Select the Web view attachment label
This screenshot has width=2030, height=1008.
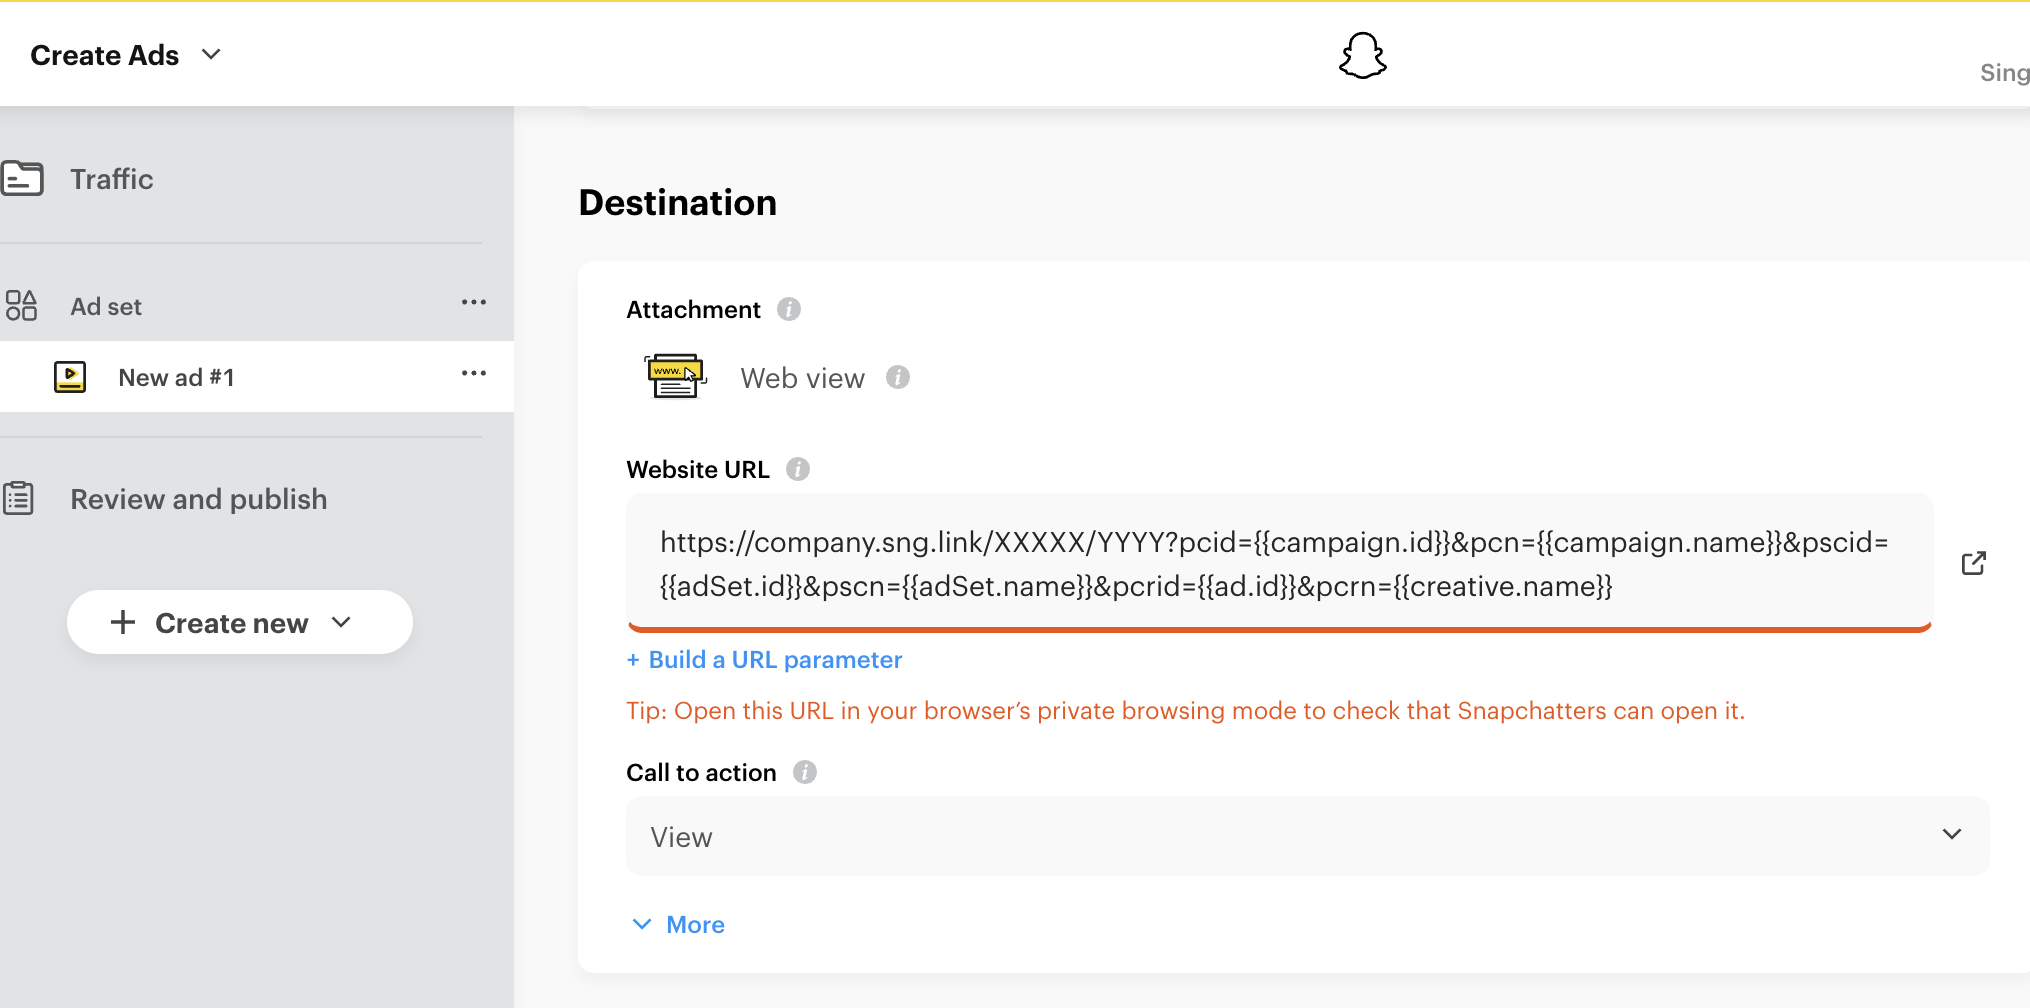click(802, 378)
